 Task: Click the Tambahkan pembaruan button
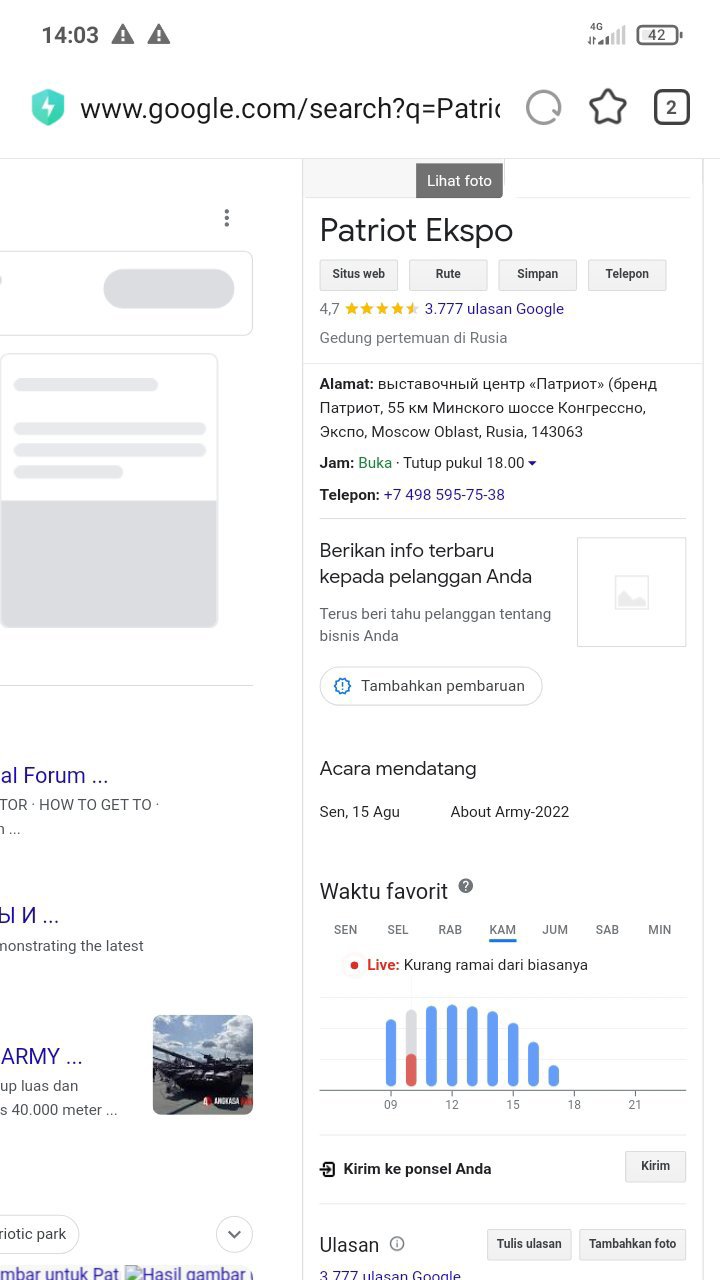[x=430, y=686]
